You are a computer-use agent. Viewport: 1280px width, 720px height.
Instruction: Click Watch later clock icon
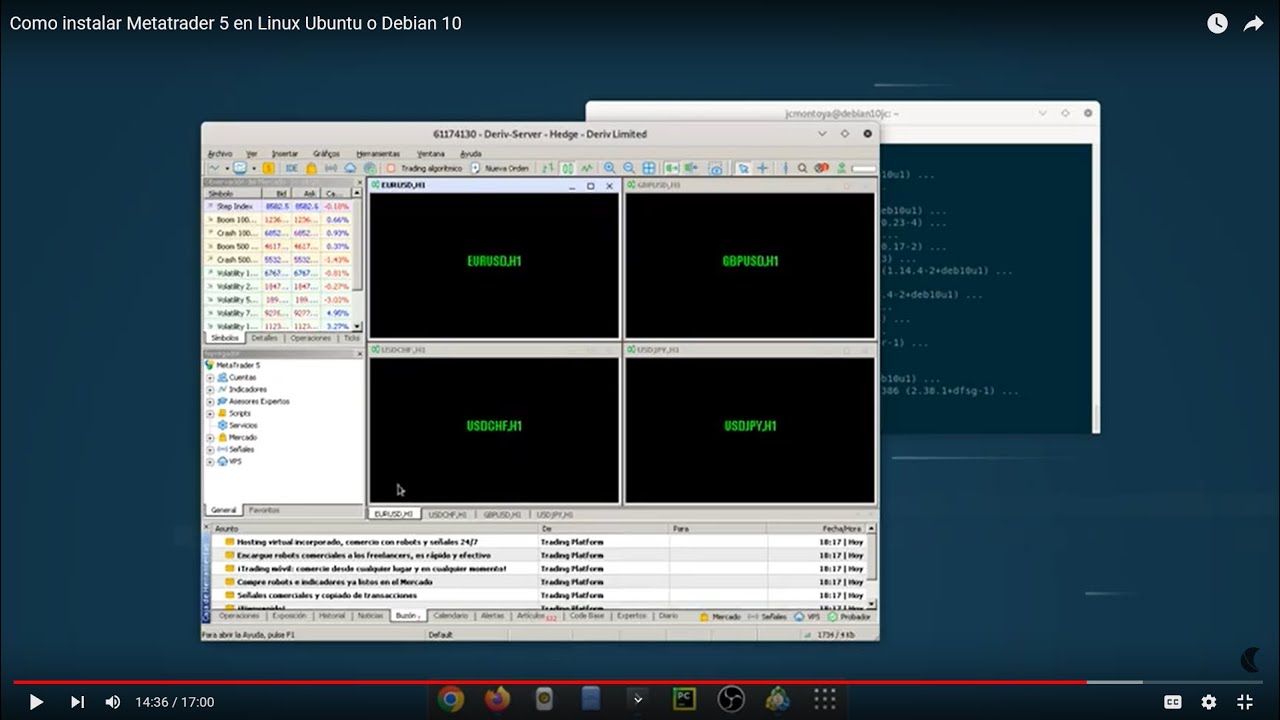click(1217, 23)
